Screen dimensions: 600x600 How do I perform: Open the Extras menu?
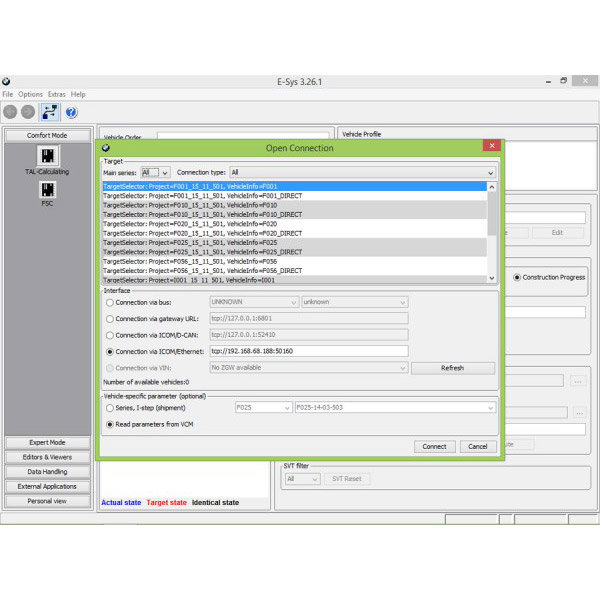click(57, 94)
